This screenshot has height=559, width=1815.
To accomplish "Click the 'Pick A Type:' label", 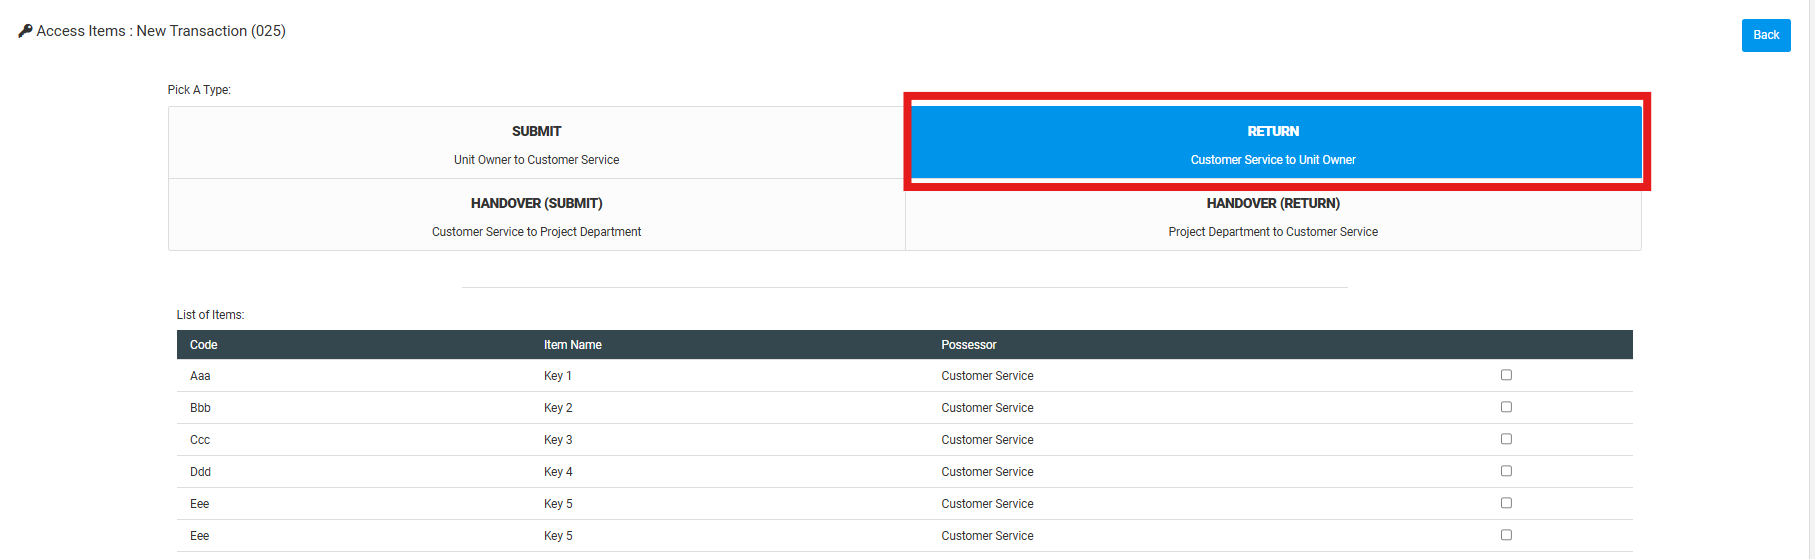I will [x=199, y=90].
